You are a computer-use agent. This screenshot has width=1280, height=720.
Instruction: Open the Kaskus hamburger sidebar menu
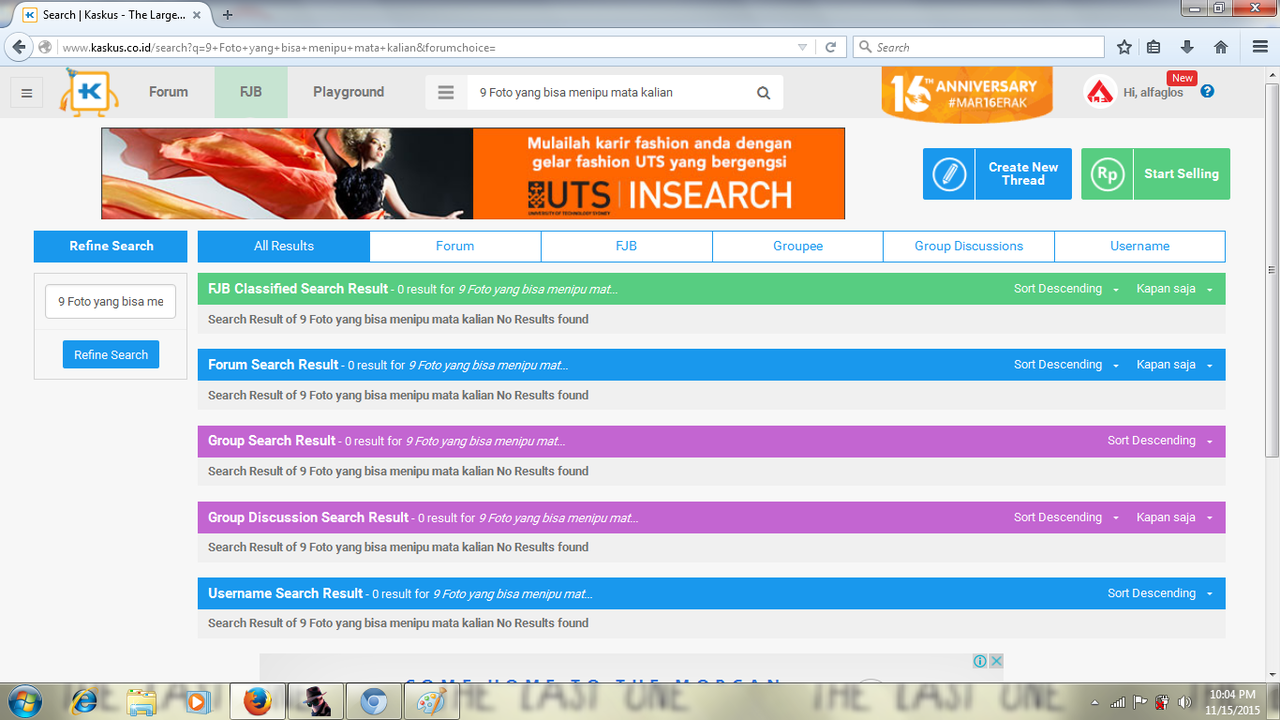[x=26, y=93]
